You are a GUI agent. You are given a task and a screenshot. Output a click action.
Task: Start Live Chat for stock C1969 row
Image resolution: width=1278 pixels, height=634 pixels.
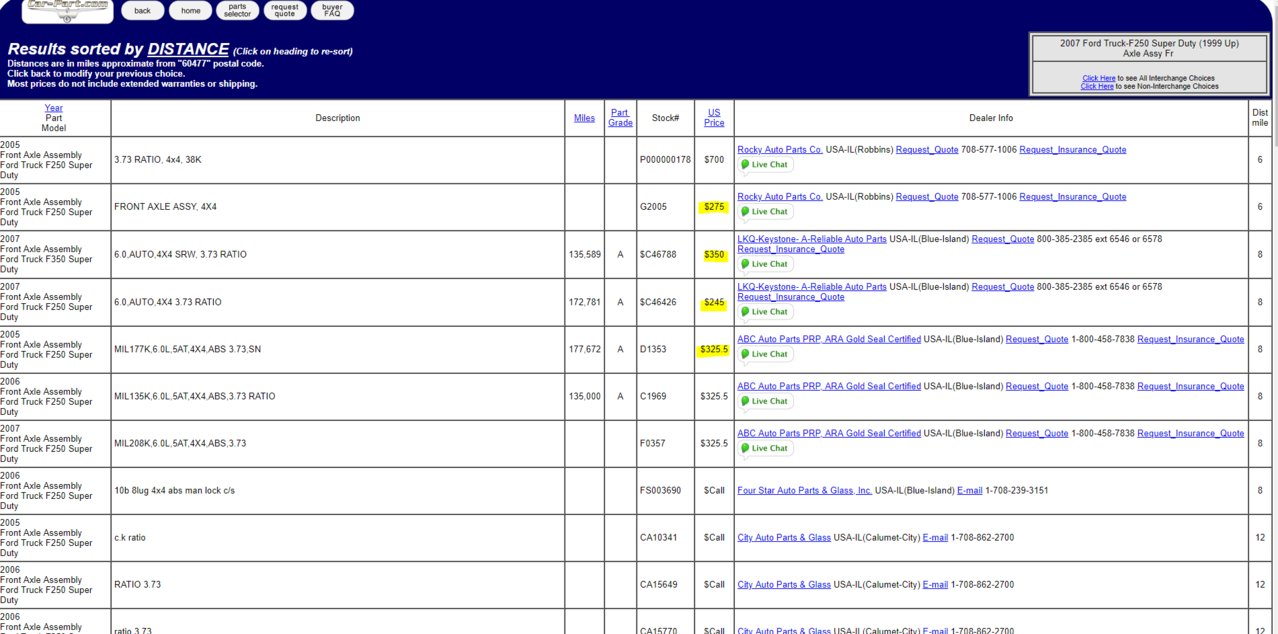pos(765,401)
